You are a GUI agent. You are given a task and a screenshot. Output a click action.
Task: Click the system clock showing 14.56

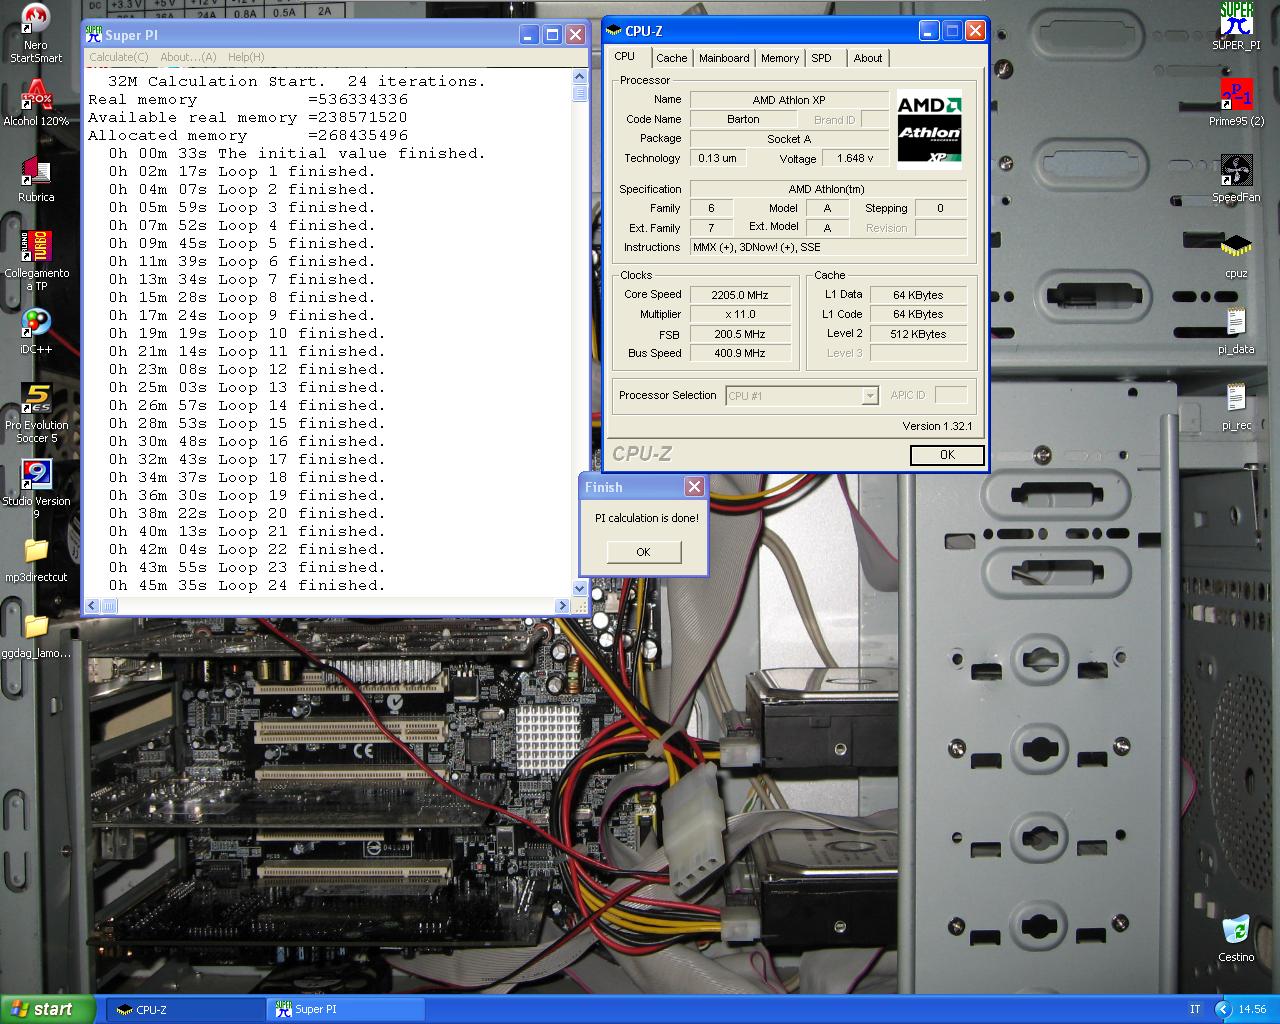point(1252,1010)
